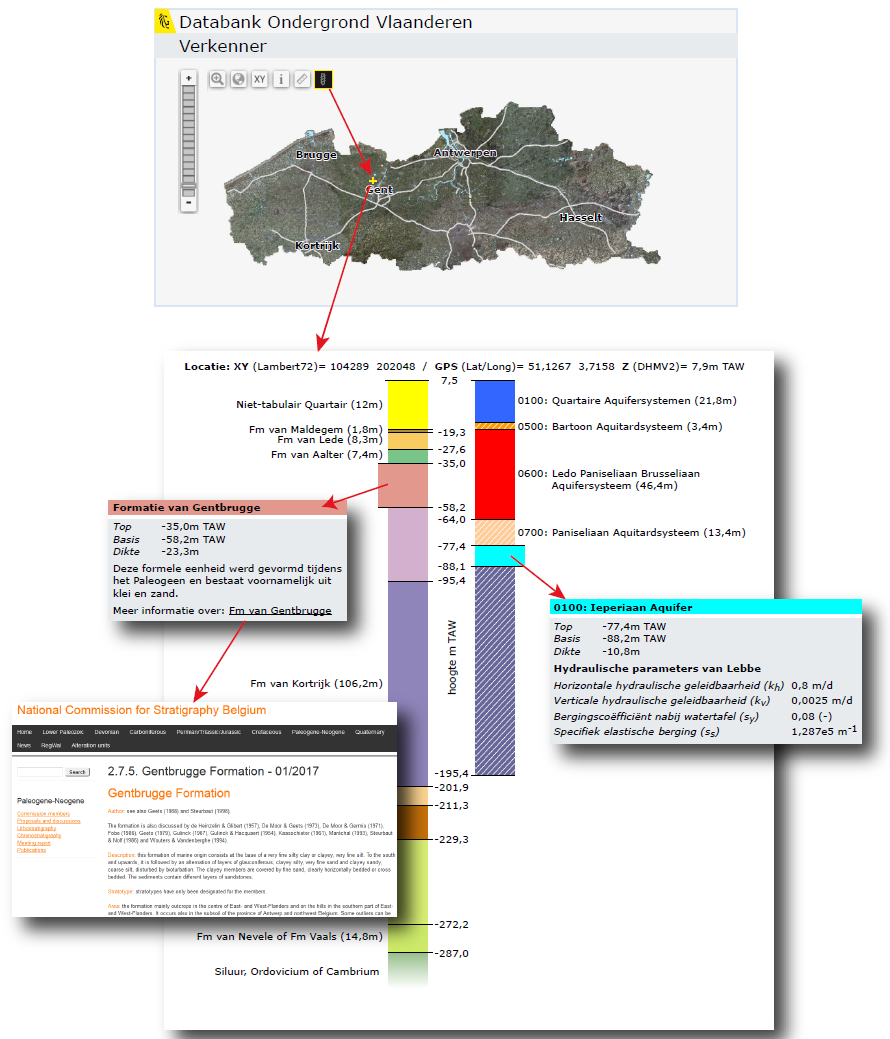This screenshot has width=890, height=1039.
Task: Activate the virtual borehole tool
Action: click(x=323, y=79)
